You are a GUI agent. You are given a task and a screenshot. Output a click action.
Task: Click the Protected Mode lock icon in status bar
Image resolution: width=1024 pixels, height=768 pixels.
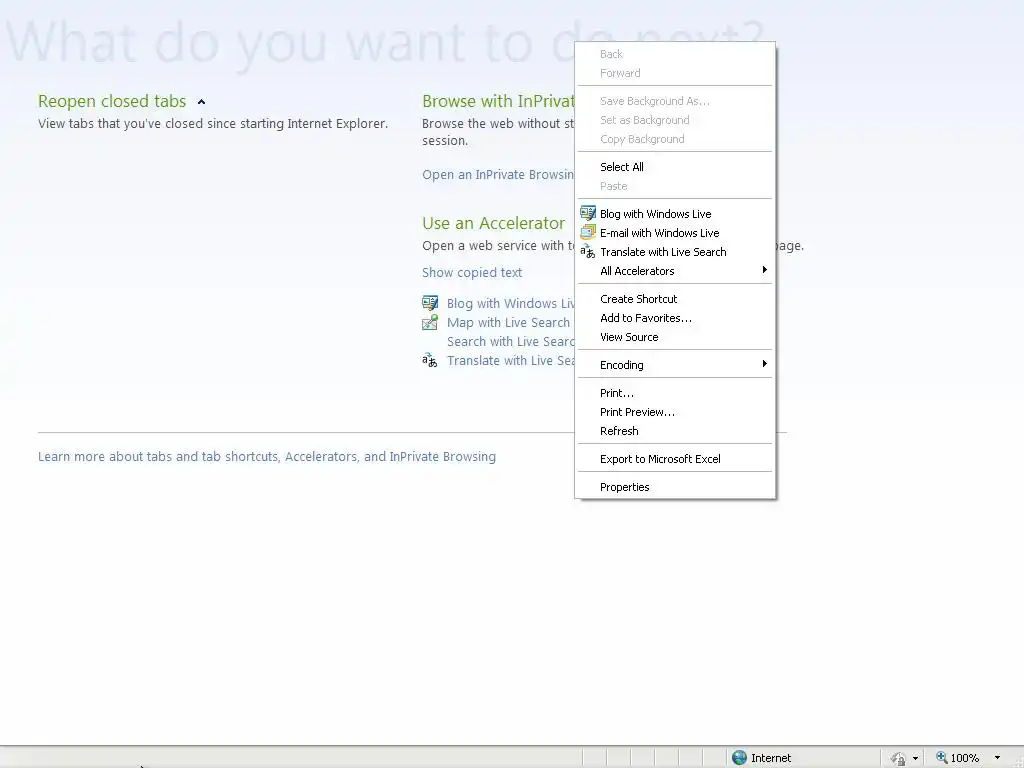coord(899,758)
